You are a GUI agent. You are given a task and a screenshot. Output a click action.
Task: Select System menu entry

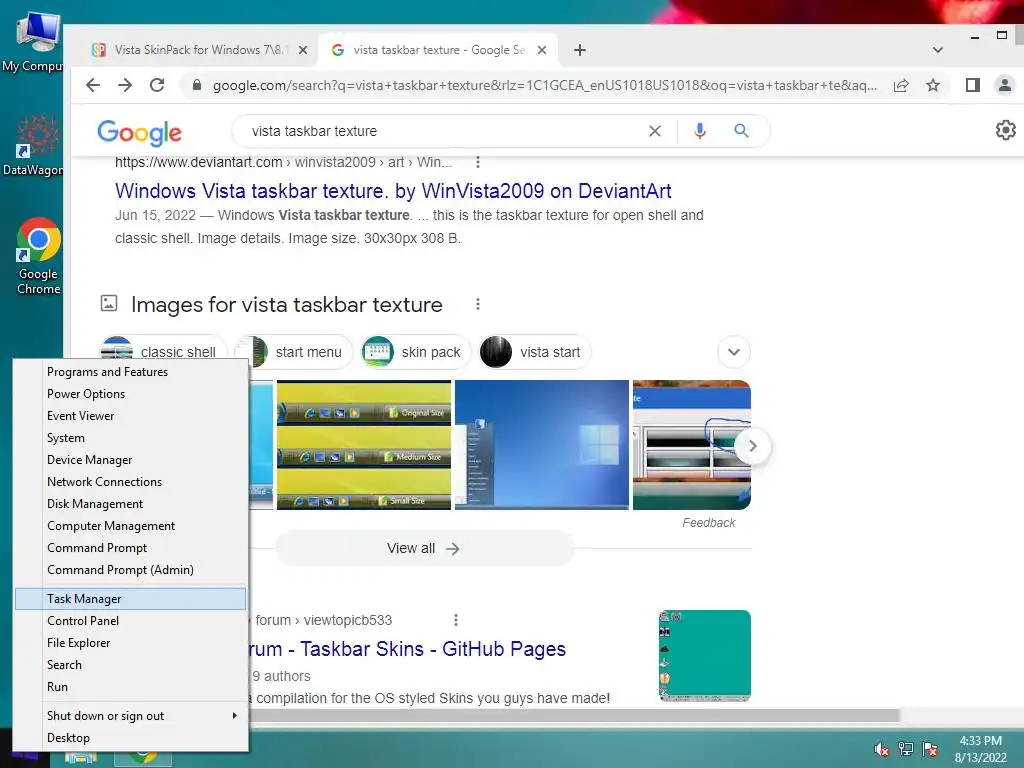[131, 438]
